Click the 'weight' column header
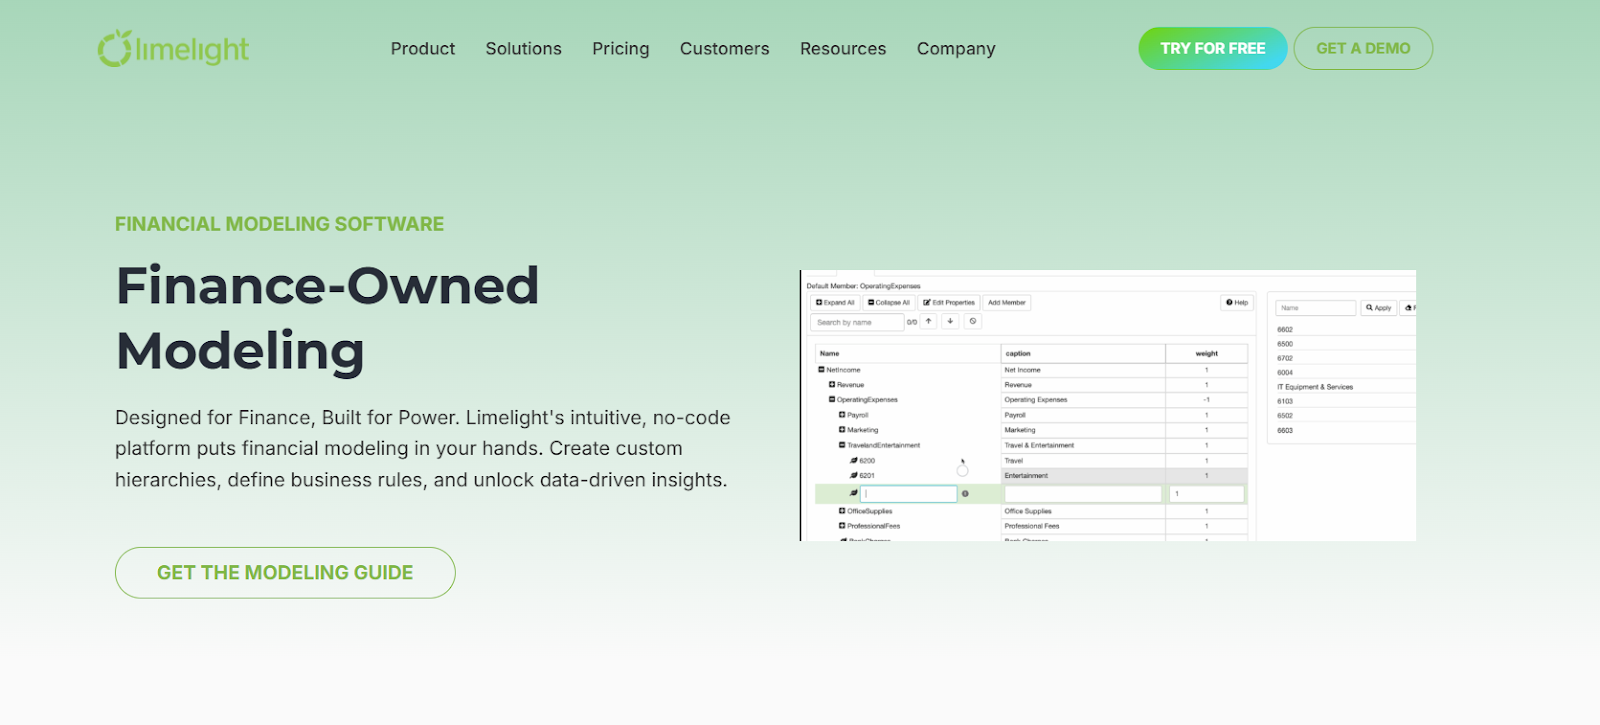Image resolution: width=1600 pixels, height=725 pixels. 1207,353
